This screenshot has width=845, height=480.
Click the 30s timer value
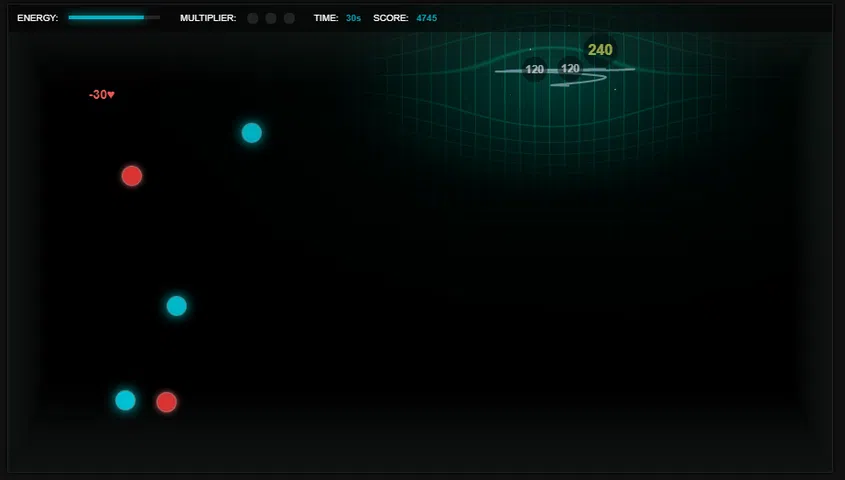click(354, 18)
